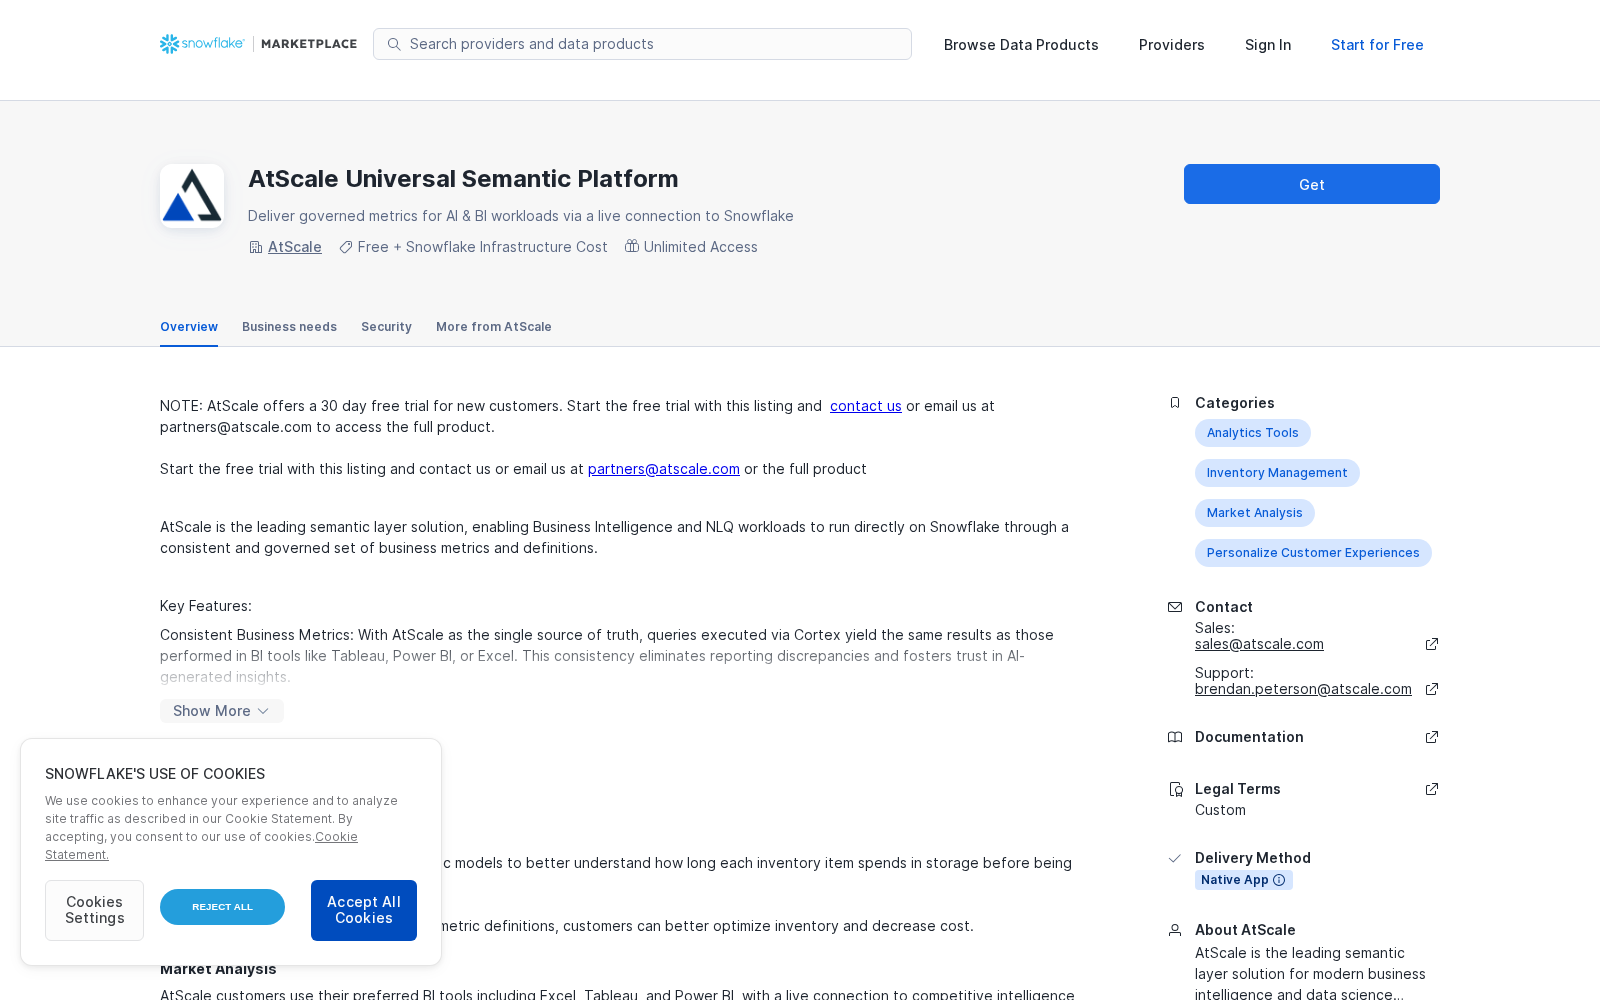This screenshot has width=1600, height=1000.
Task: Click sales@atscale.com email link
Action: (x=1259, y=644)
